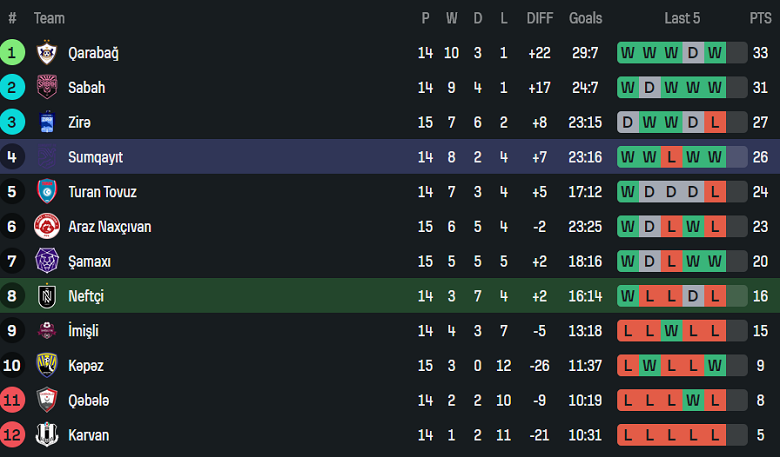Viewport: 780px width, 457px height.
Task: Sort standings by DIFF column
Action: coord(540,18)
